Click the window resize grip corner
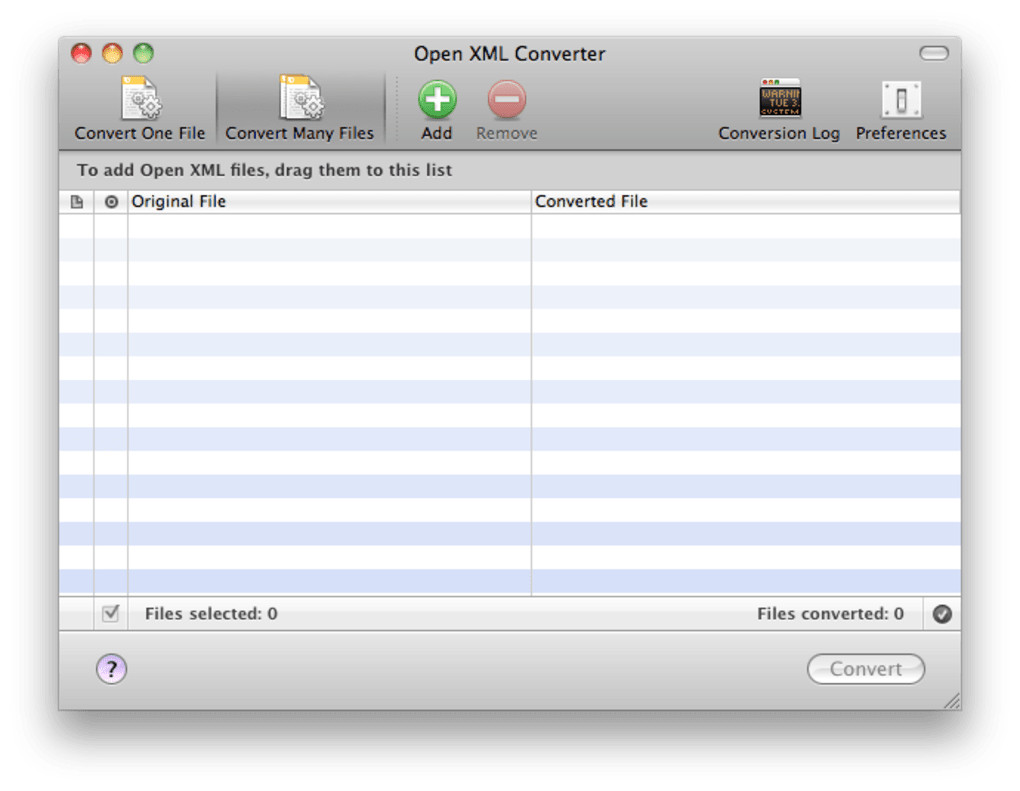The height and width of the screenshot is (791, 1020). [952, 701]
